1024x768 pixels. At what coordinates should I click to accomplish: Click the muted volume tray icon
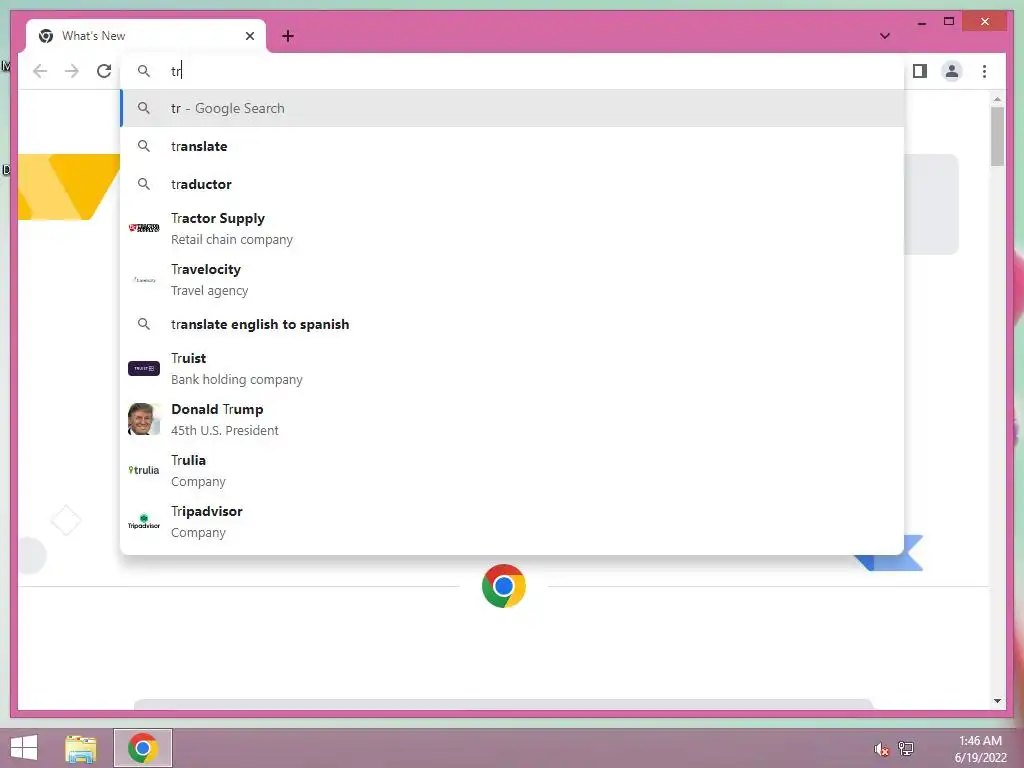click(882, 749)
